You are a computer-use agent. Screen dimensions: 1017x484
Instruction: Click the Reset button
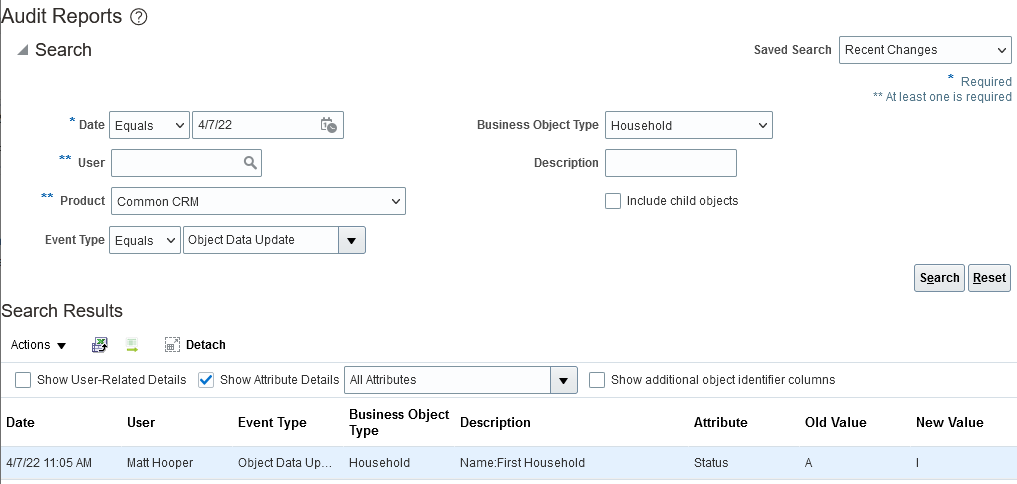(x=989, y=278)
